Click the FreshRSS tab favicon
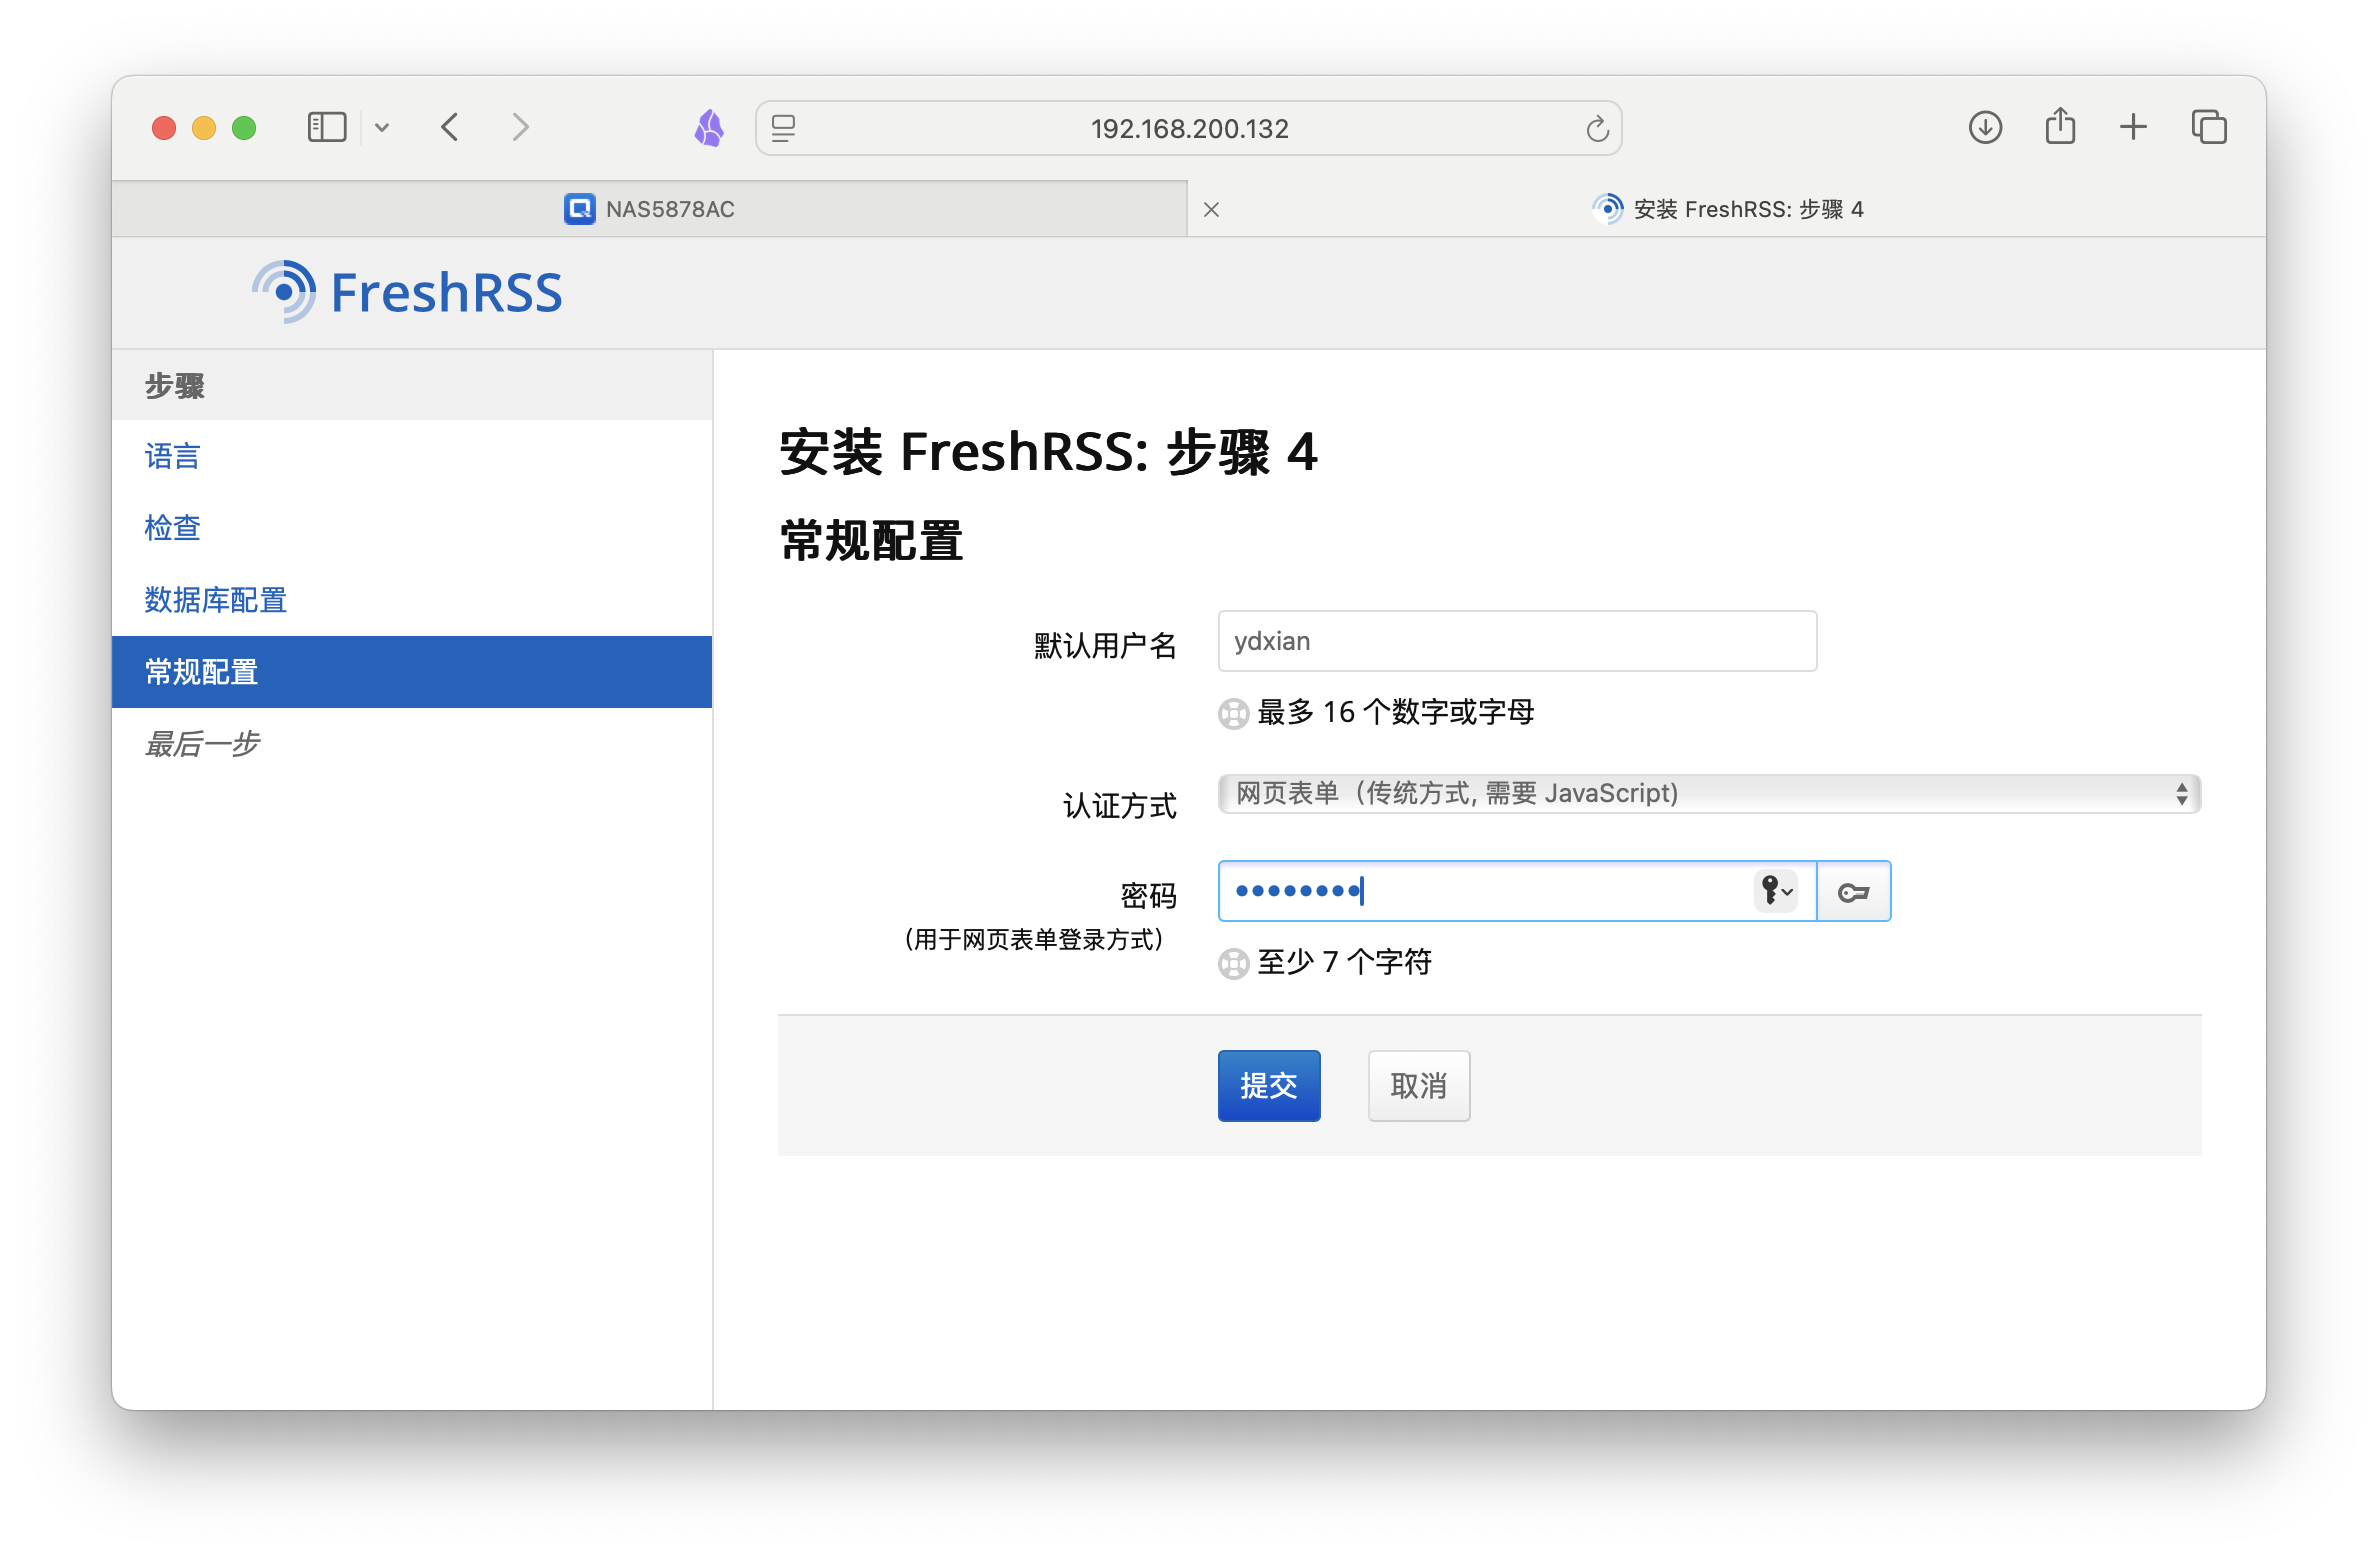This screenshot has width=2378, height=1558. (x=1607, y=209)
